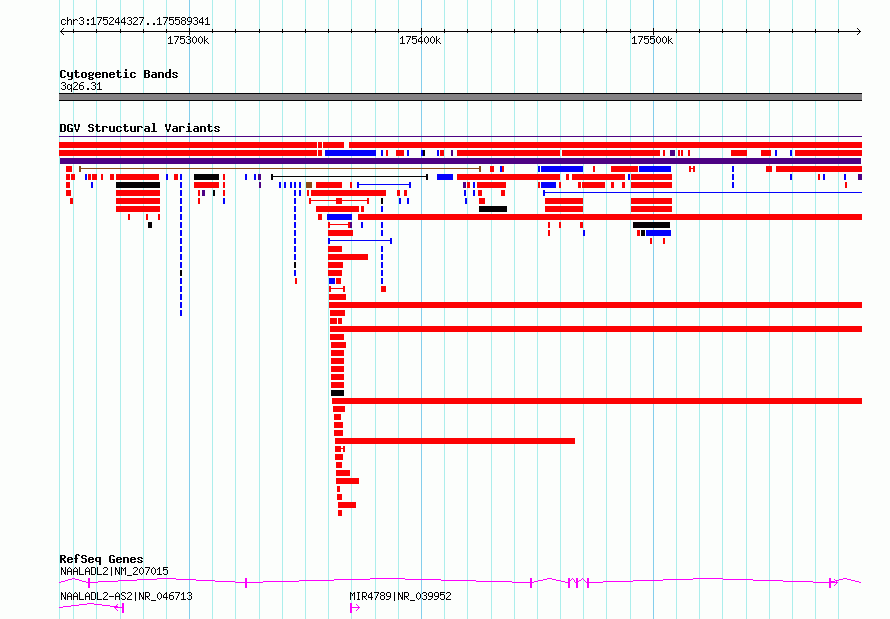This screenshot has width=890, height=619.
Task: Click the ruler's right arrowhead
Action: tap(859, 32)
